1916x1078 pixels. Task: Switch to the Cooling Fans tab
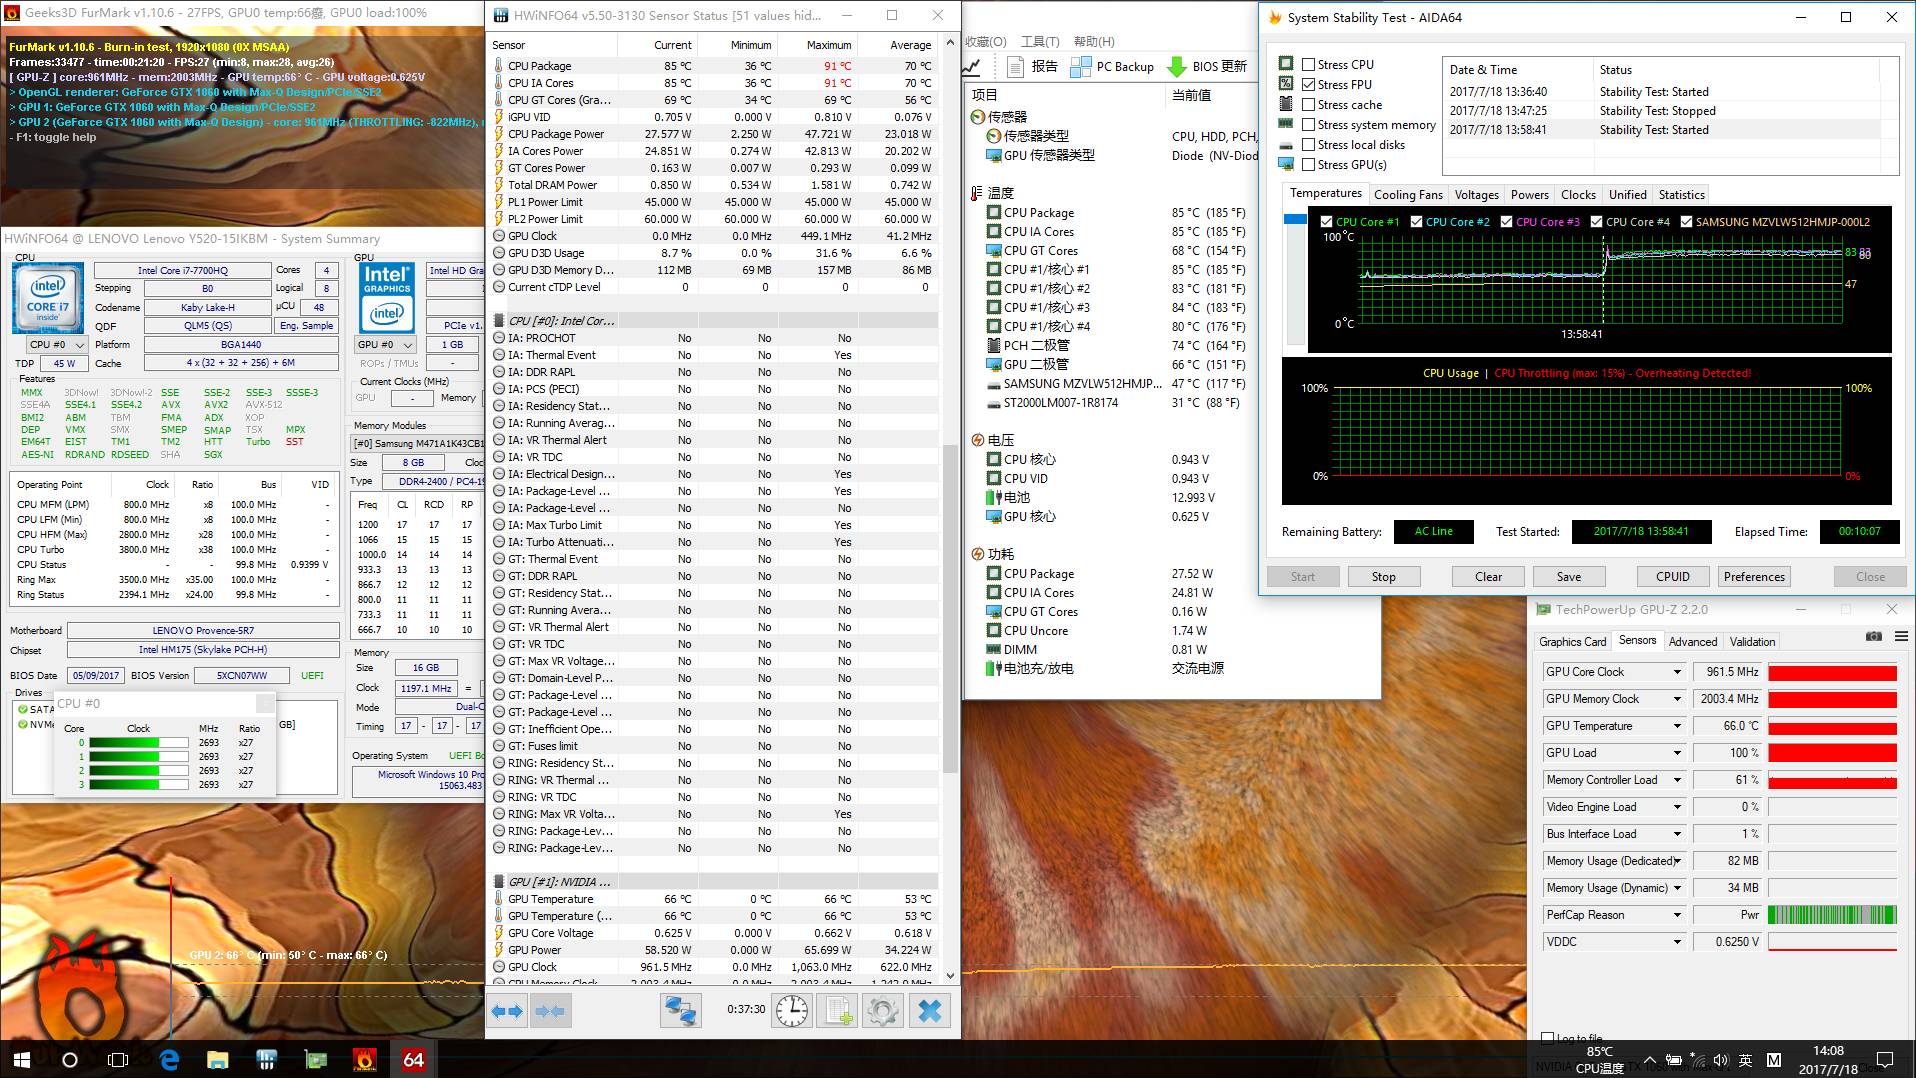pyautogui.click(x=1408, y=195)
